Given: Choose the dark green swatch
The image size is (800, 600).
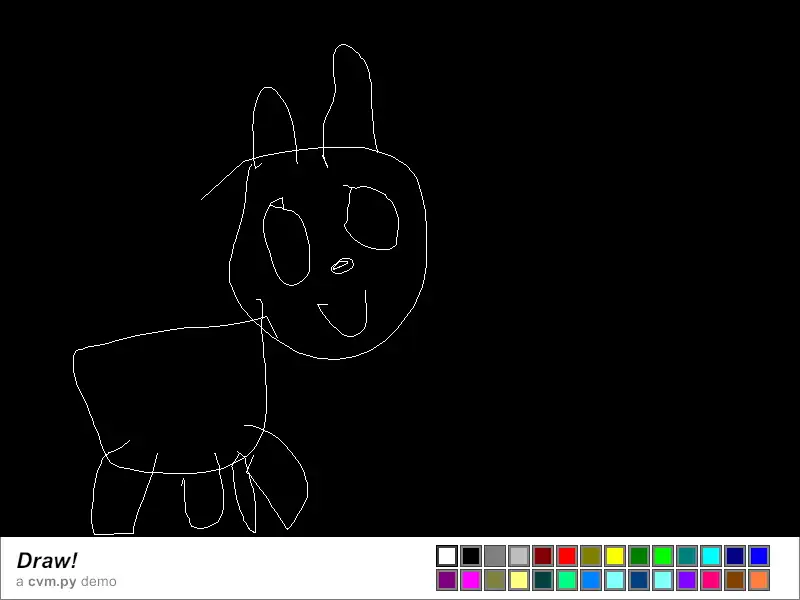Looking at the screenshot, I should click(x=639, y=556).
